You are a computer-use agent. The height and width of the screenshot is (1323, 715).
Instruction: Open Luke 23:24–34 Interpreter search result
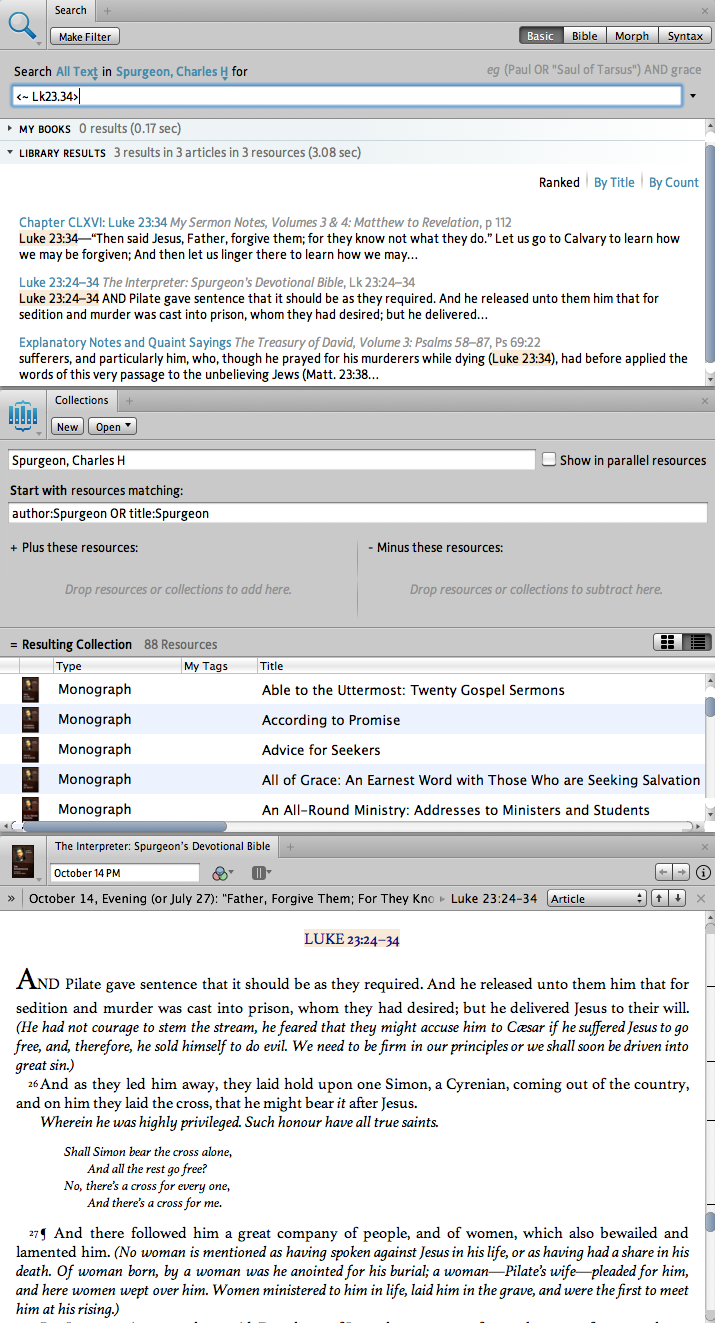(x=59, y=282)
